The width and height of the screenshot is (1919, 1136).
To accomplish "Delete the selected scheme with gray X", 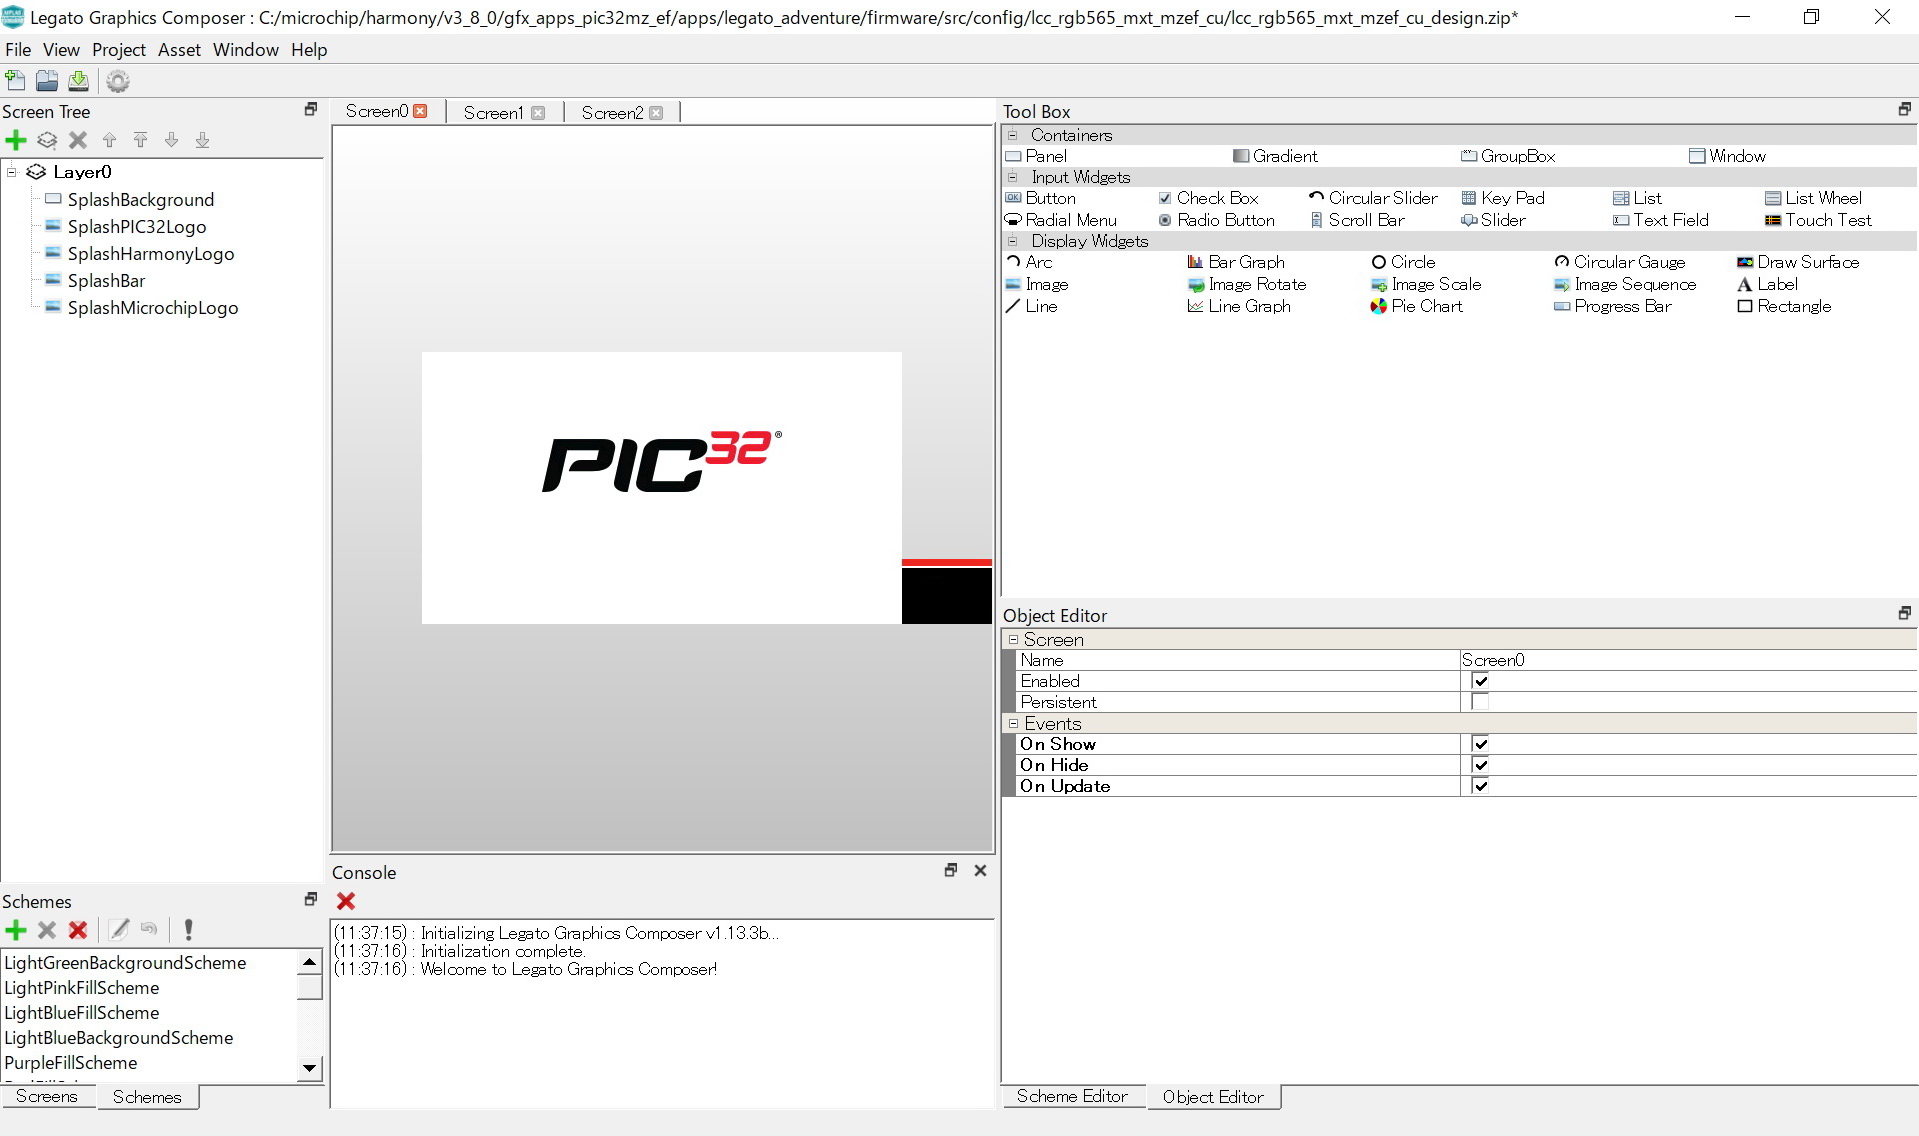I will [47, 930].
